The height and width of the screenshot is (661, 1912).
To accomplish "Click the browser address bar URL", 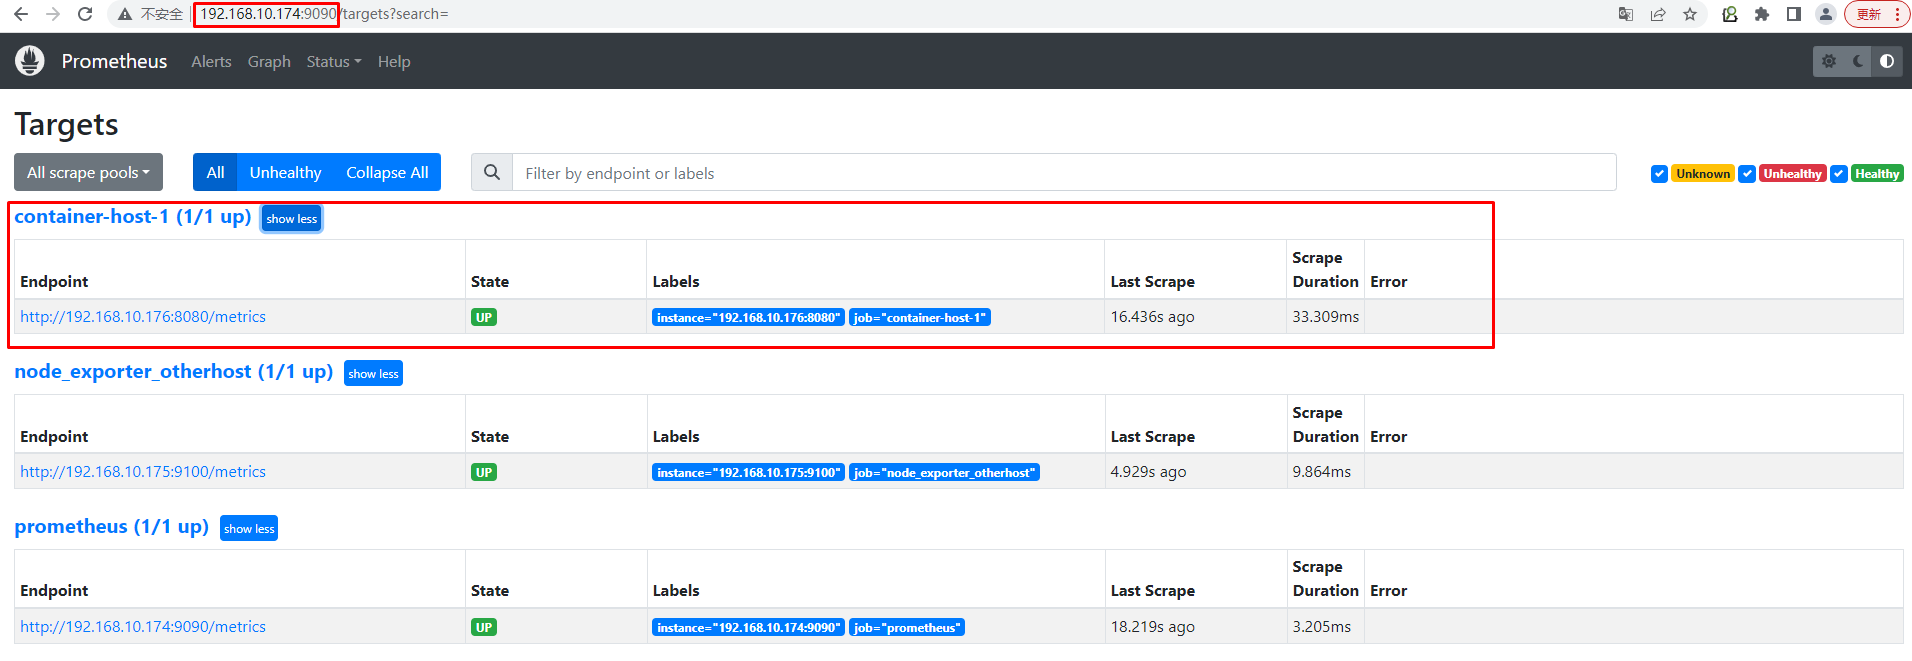I will [x=324, y=14].
